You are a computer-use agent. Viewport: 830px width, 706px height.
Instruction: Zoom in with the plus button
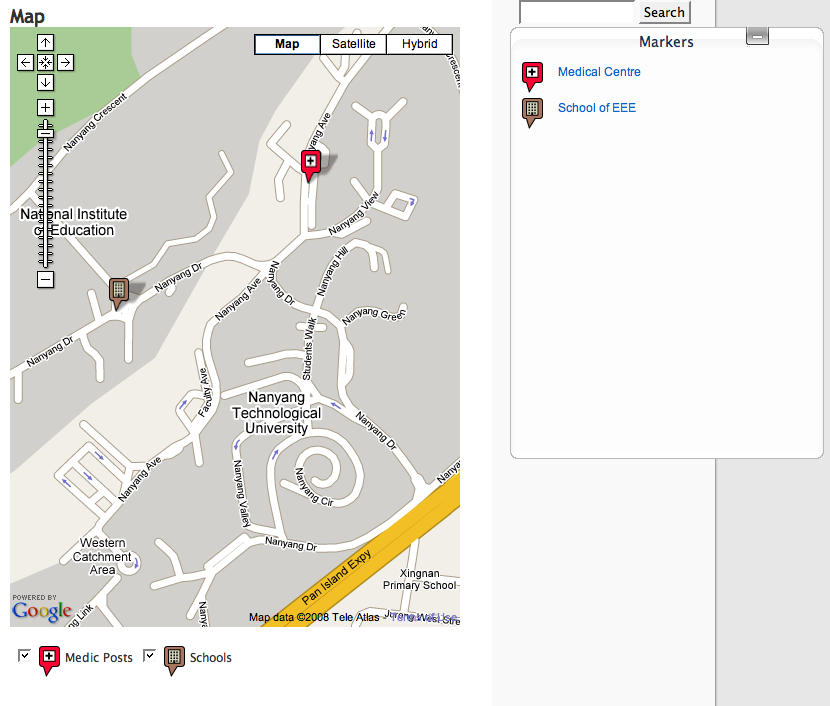click(x=46, y=107)
